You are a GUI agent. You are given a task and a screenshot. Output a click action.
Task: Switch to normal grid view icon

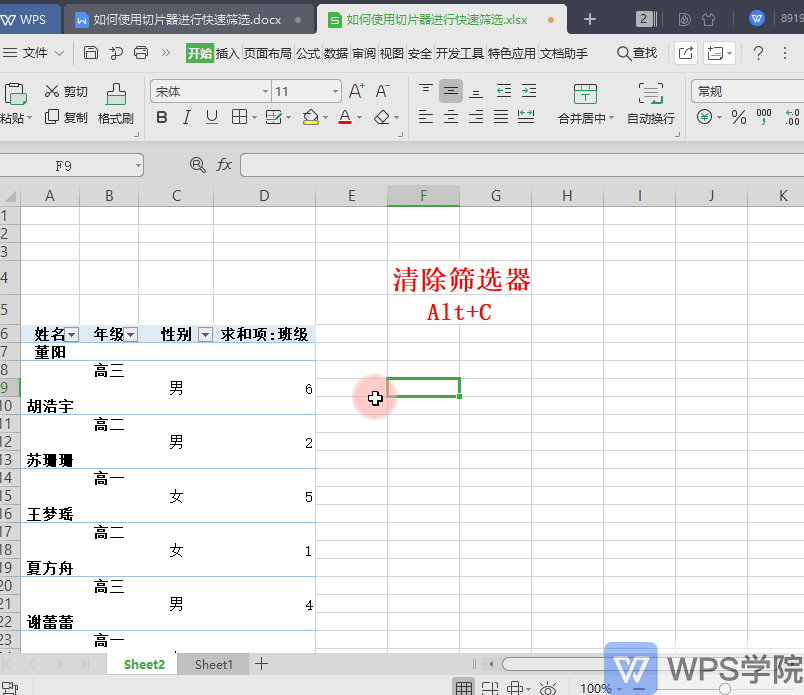464,687
